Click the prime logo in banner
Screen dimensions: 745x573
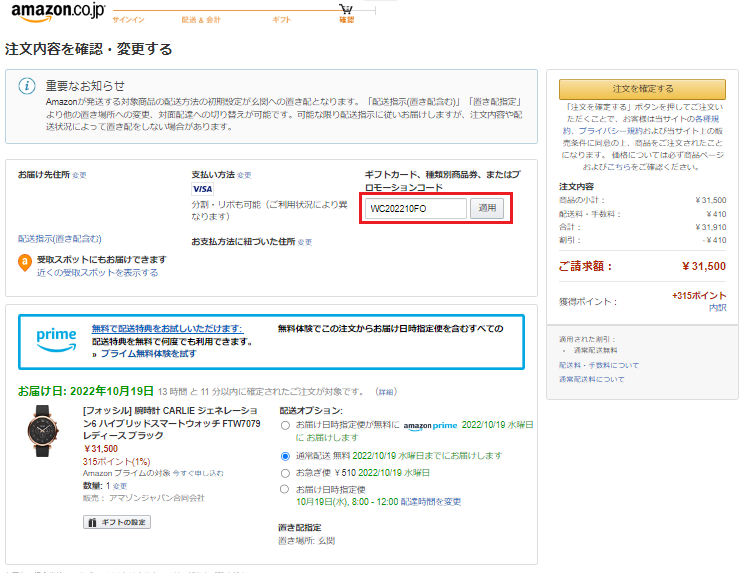click(x=56, y=339)
